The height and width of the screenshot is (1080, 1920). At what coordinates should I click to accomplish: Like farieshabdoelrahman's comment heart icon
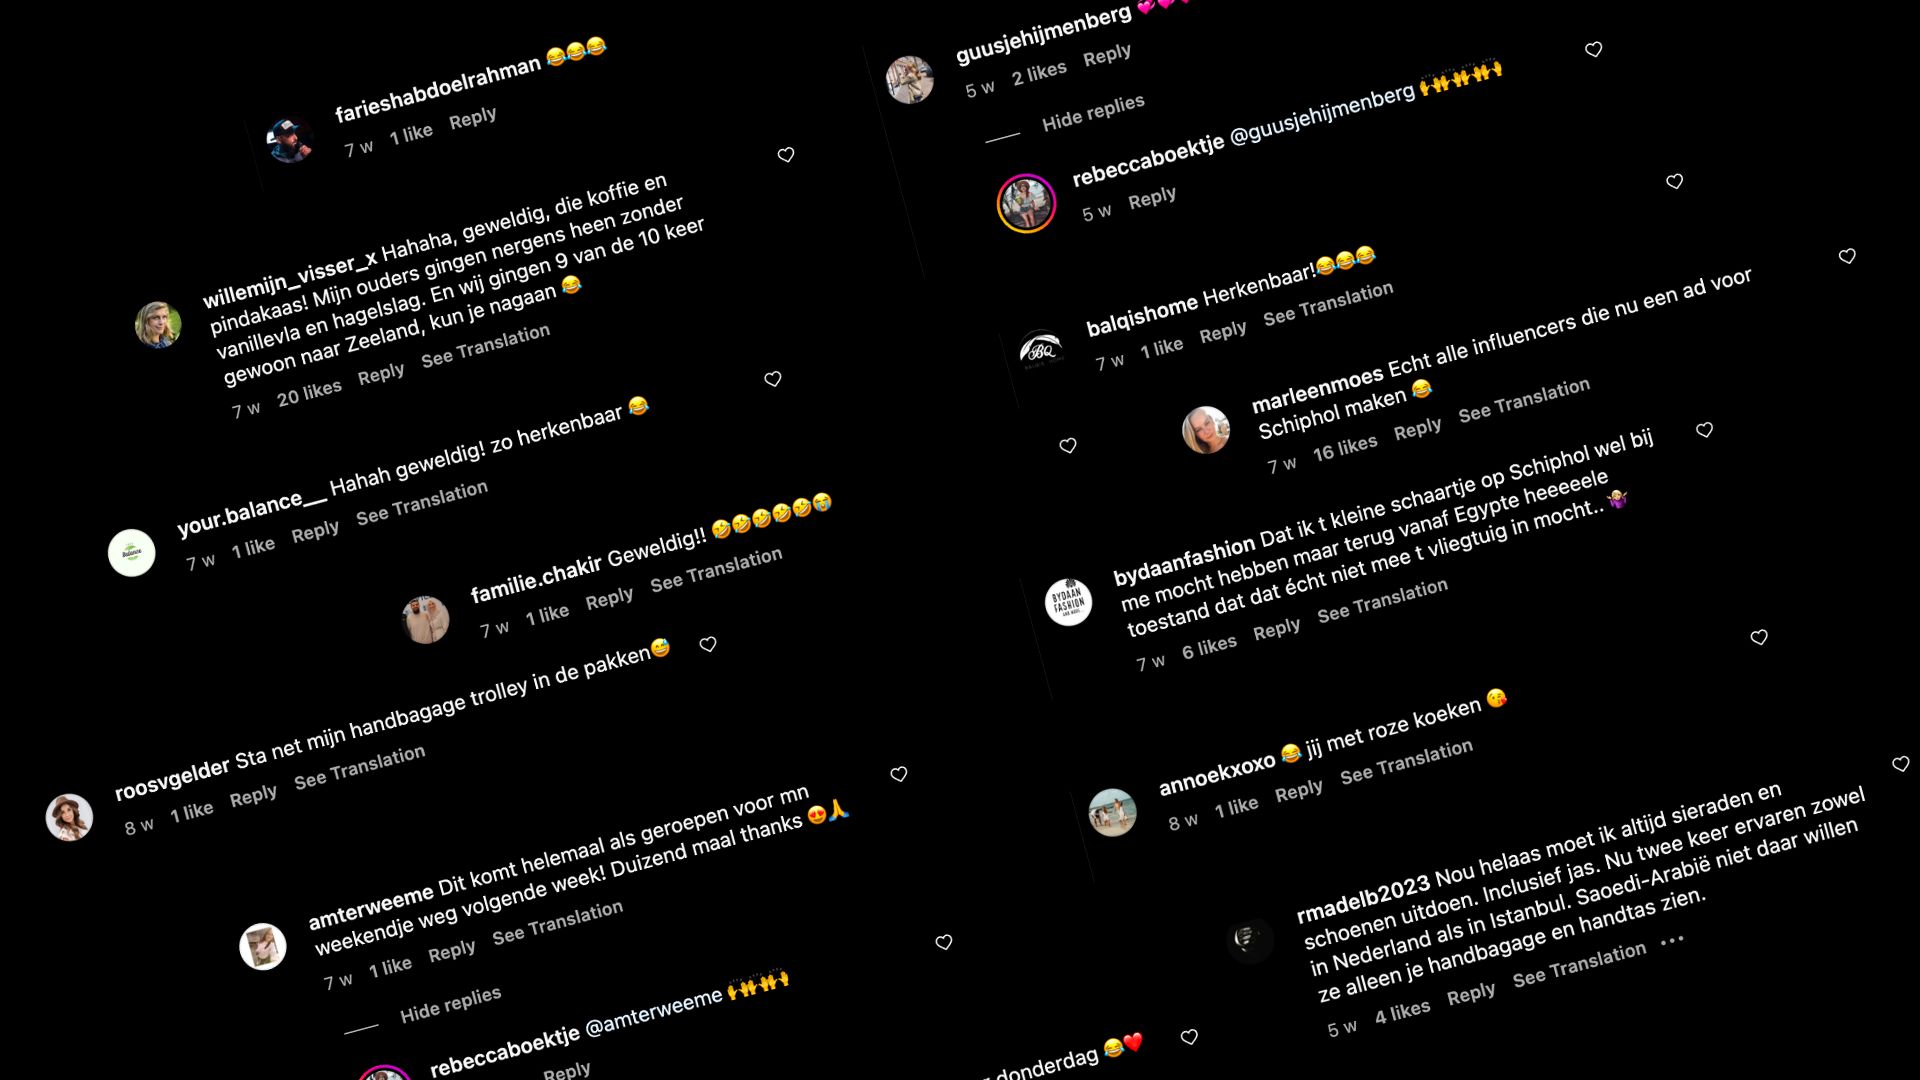pyautogui.click(x=786, y=155)
